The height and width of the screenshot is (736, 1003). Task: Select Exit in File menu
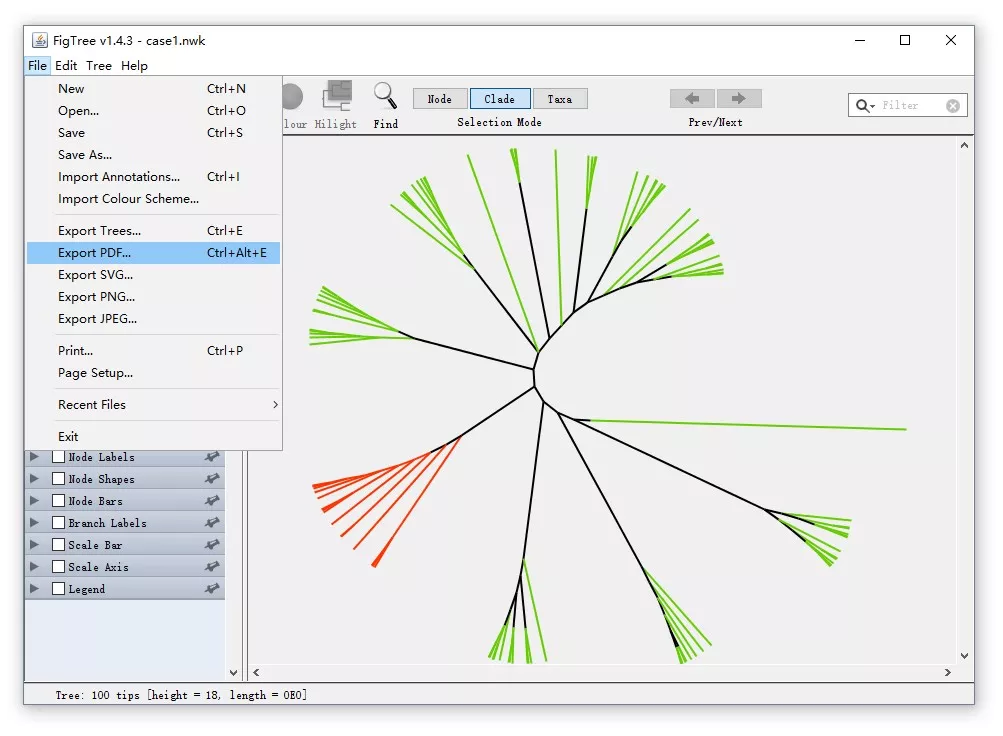tap(154, 437)
